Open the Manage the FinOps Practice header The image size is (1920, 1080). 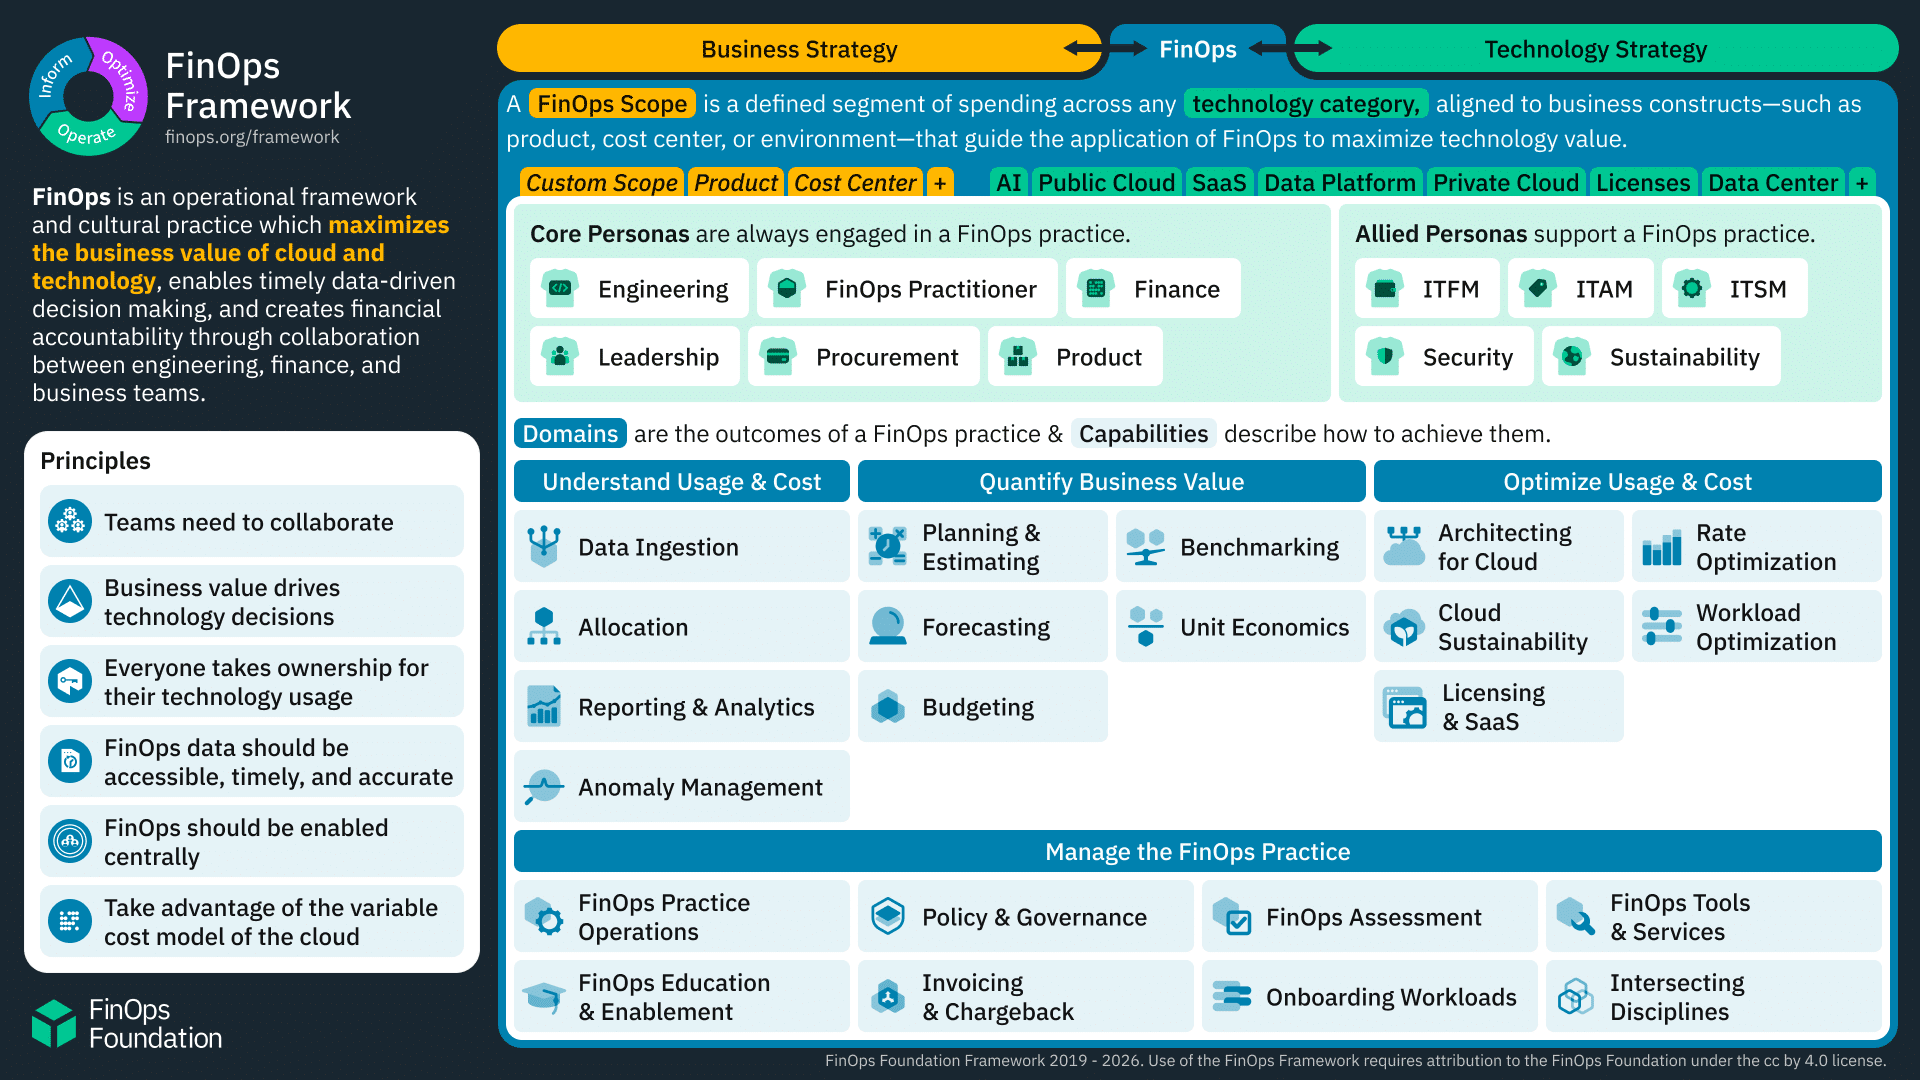1197,852
